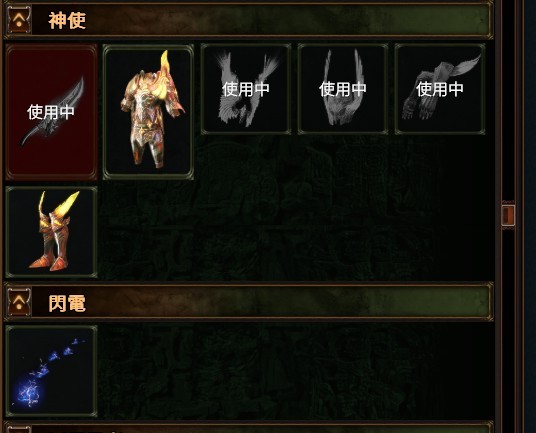Select the blue lightning effect item
This screenshot has height=433, width=536.
pyautogui.click(x=52, y=371)
